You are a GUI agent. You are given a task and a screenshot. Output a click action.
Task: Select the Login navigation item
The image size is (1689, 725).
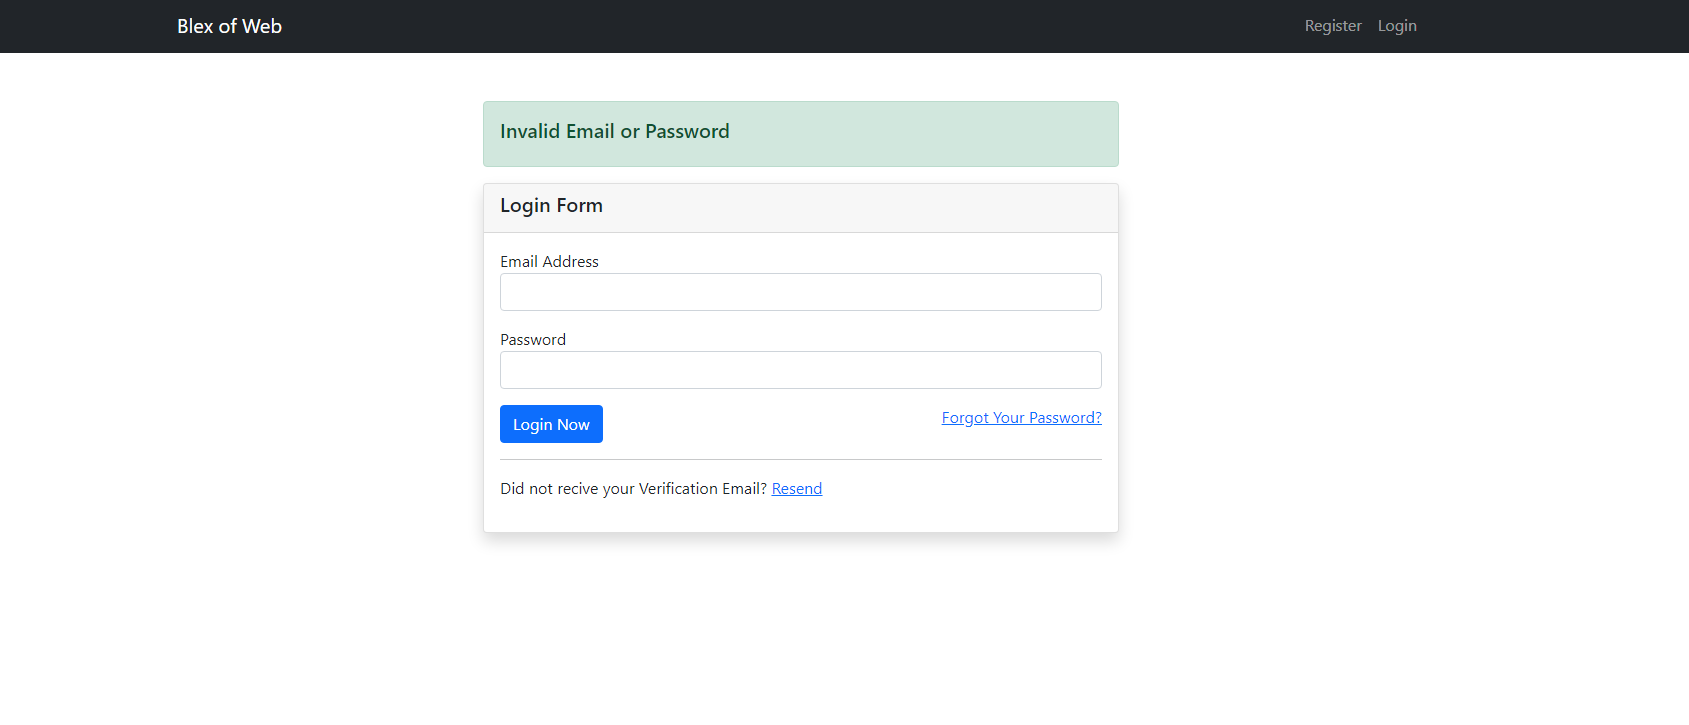point(1397,26)
